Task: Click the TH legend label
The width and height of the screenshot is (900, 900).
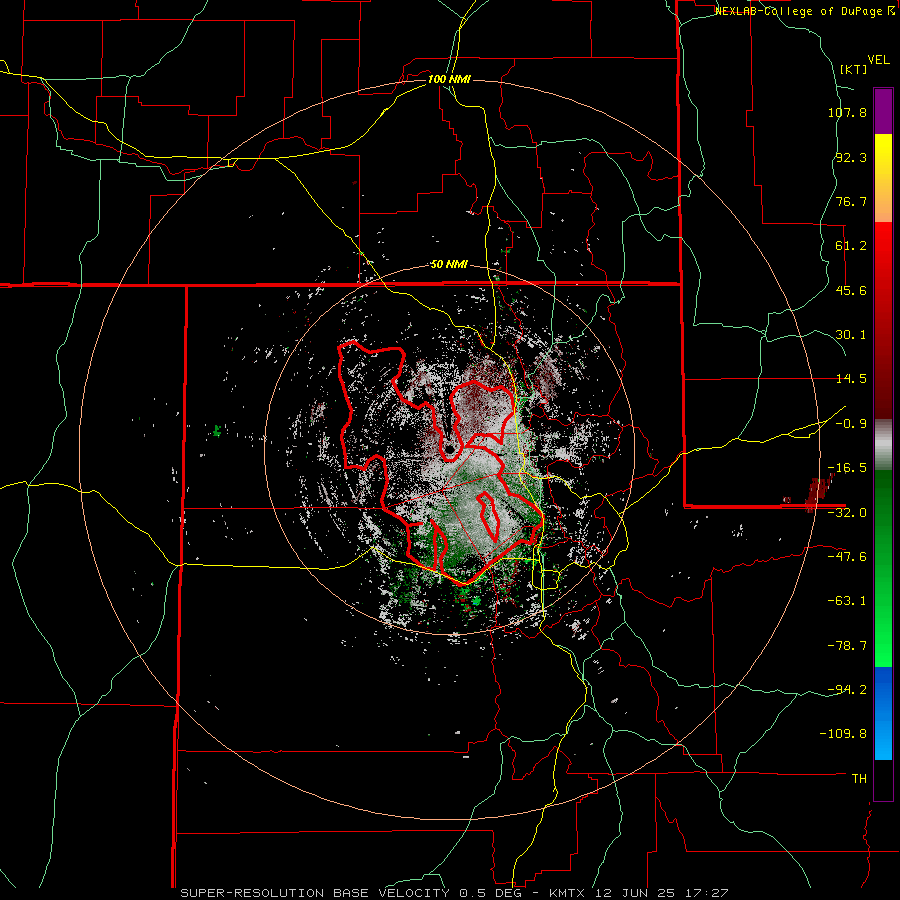Action: tap(859, 778)
